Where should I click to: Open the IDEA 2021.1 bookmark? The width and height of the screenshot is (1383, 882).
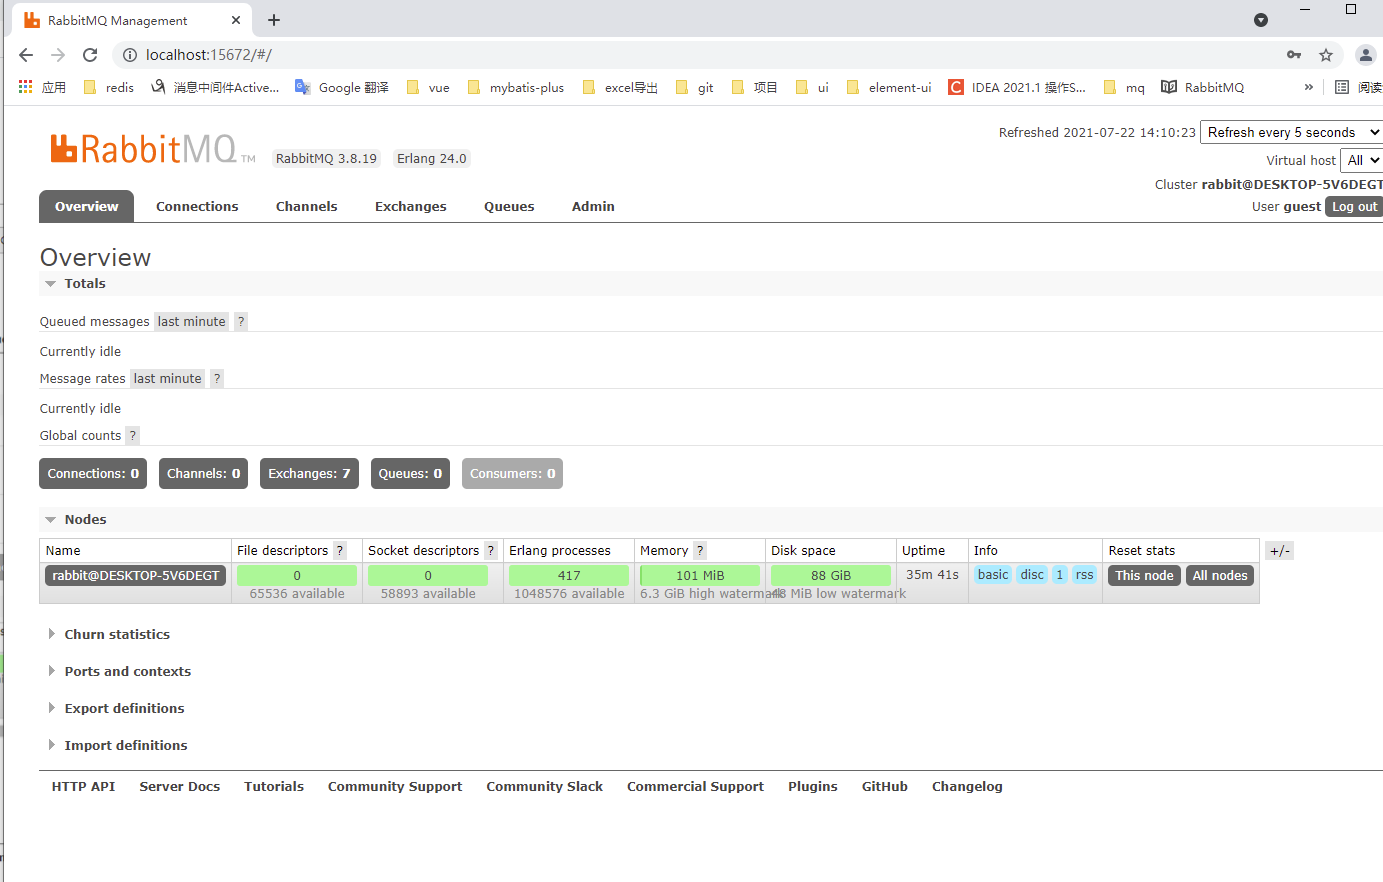(x=1017, y=87)
